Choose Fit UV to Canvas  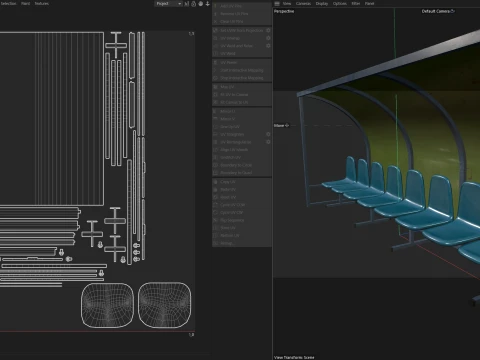point(242,95)
